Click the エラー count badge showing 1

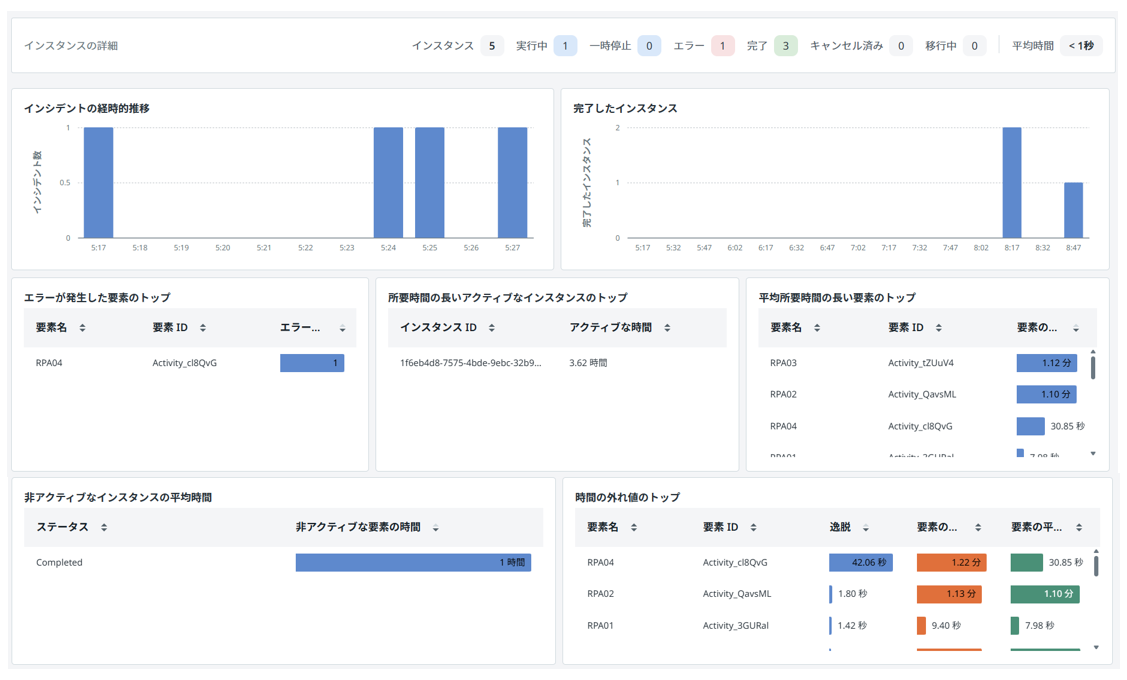coord(722,46)
